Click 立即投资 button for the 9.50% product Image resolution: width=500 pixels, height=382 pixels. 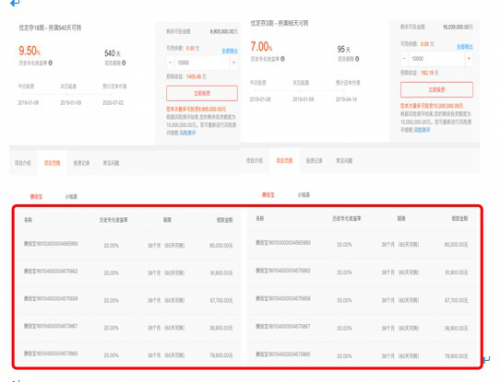pyautogui.click(x=202, y=93)
